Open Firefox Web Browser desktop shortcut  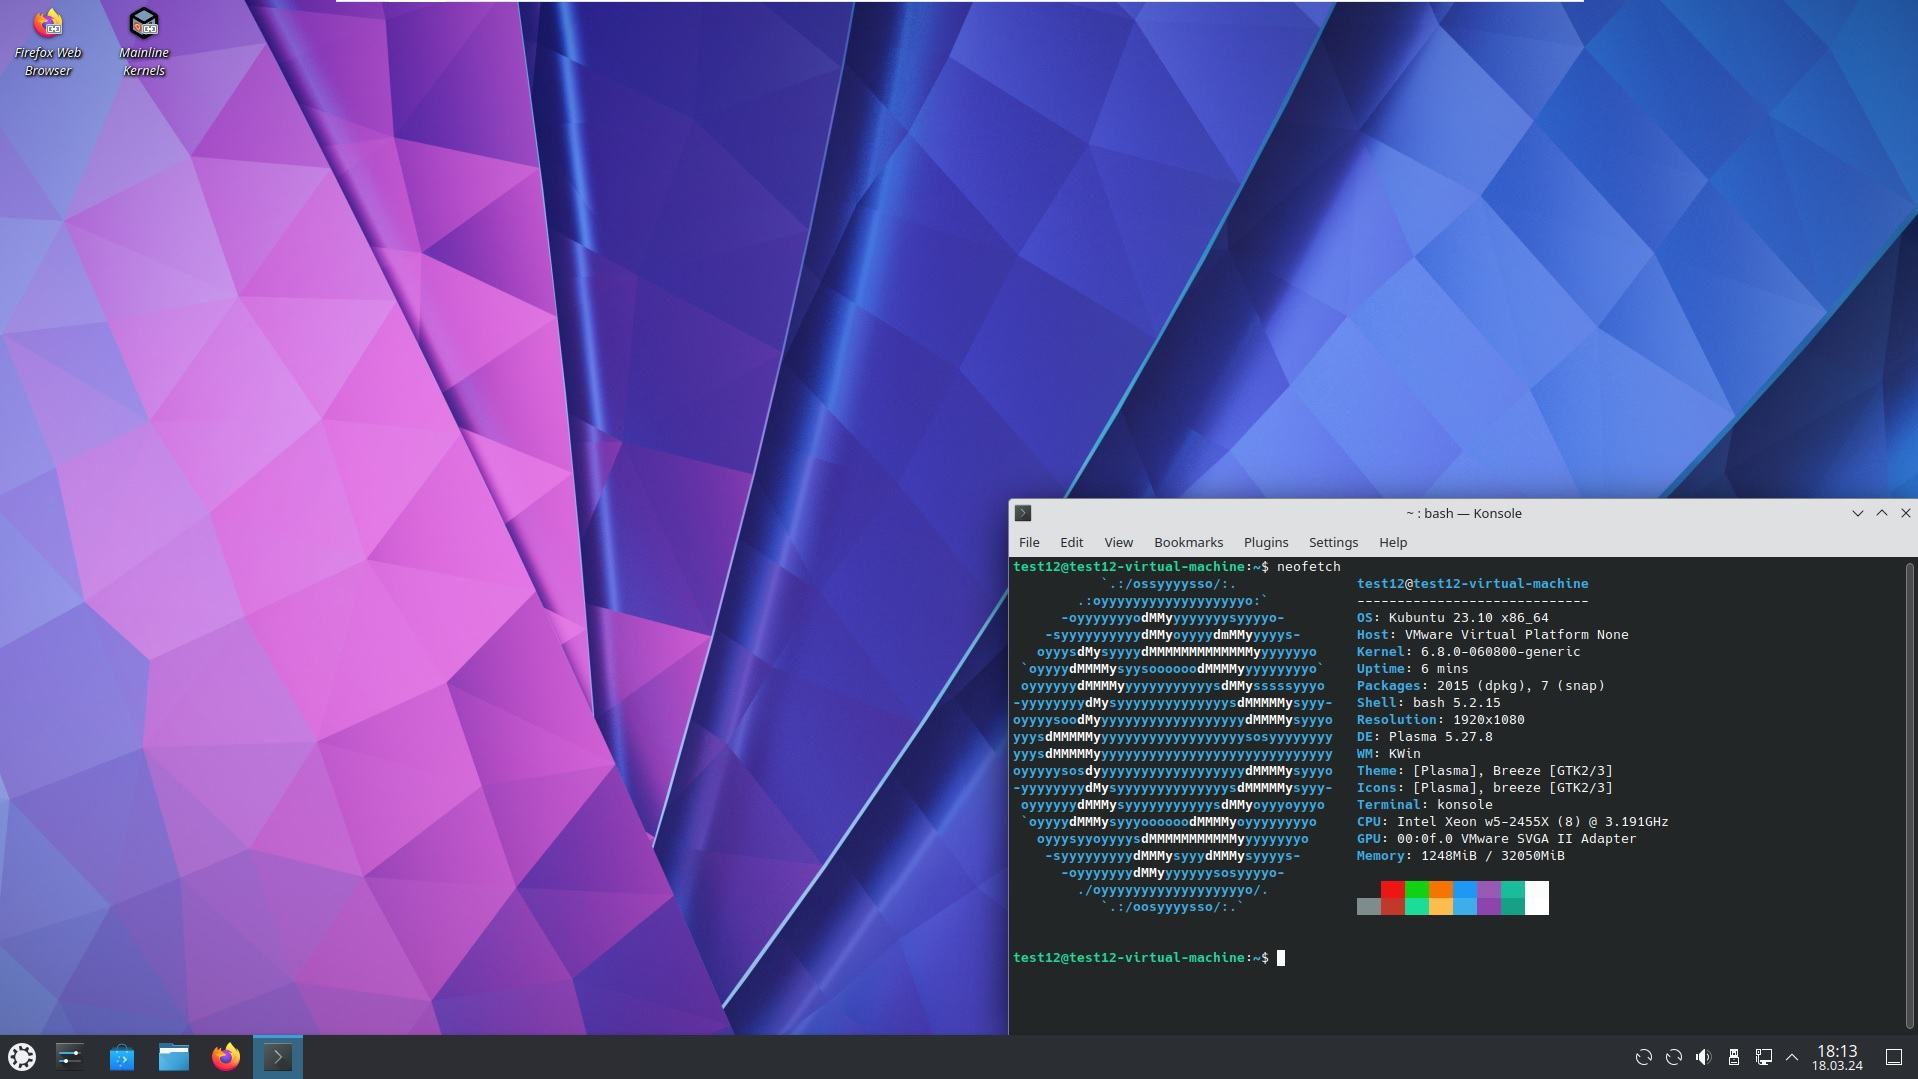pos(48,41)
